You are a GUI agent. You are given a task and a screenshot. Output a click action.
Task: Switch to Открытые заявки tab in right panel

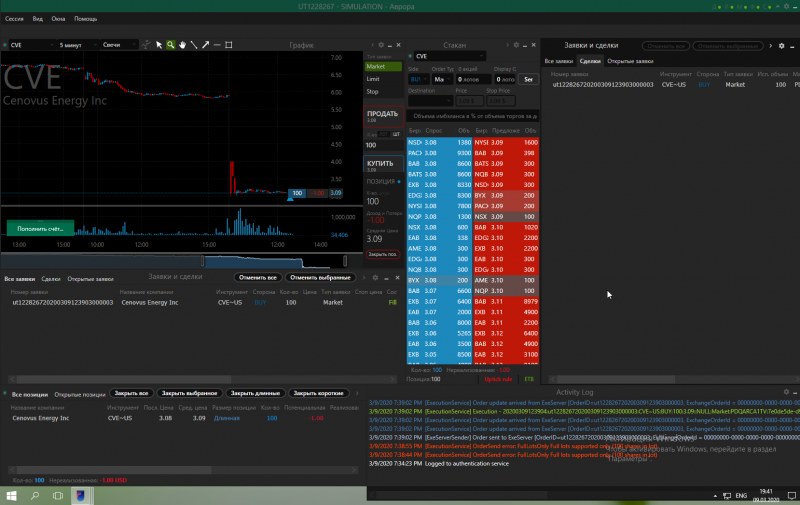630,61
